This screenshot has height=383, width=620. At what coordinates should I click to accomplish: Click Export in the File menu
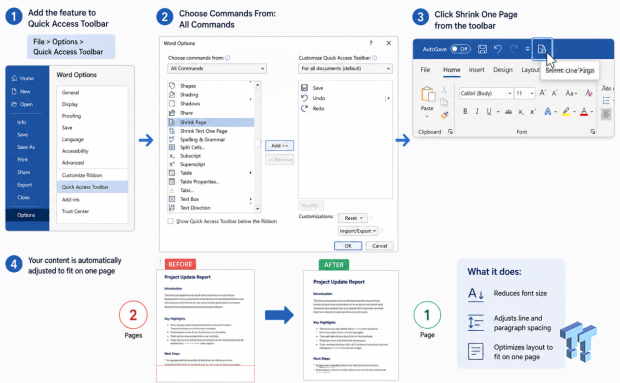click(x=24, y=185)
